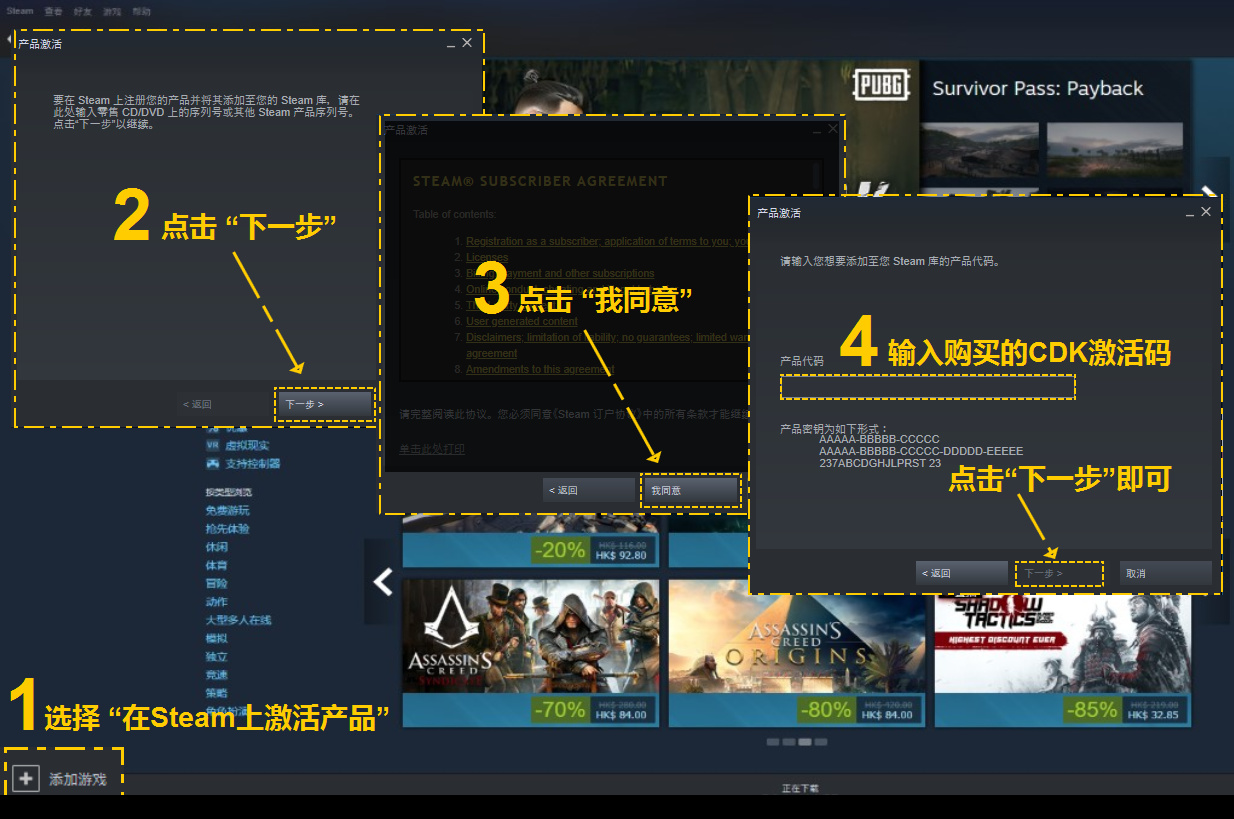Minimize the product code dialog
Image resolution: width=1234 pixels, height=819 pixels.
point(1190,213)
